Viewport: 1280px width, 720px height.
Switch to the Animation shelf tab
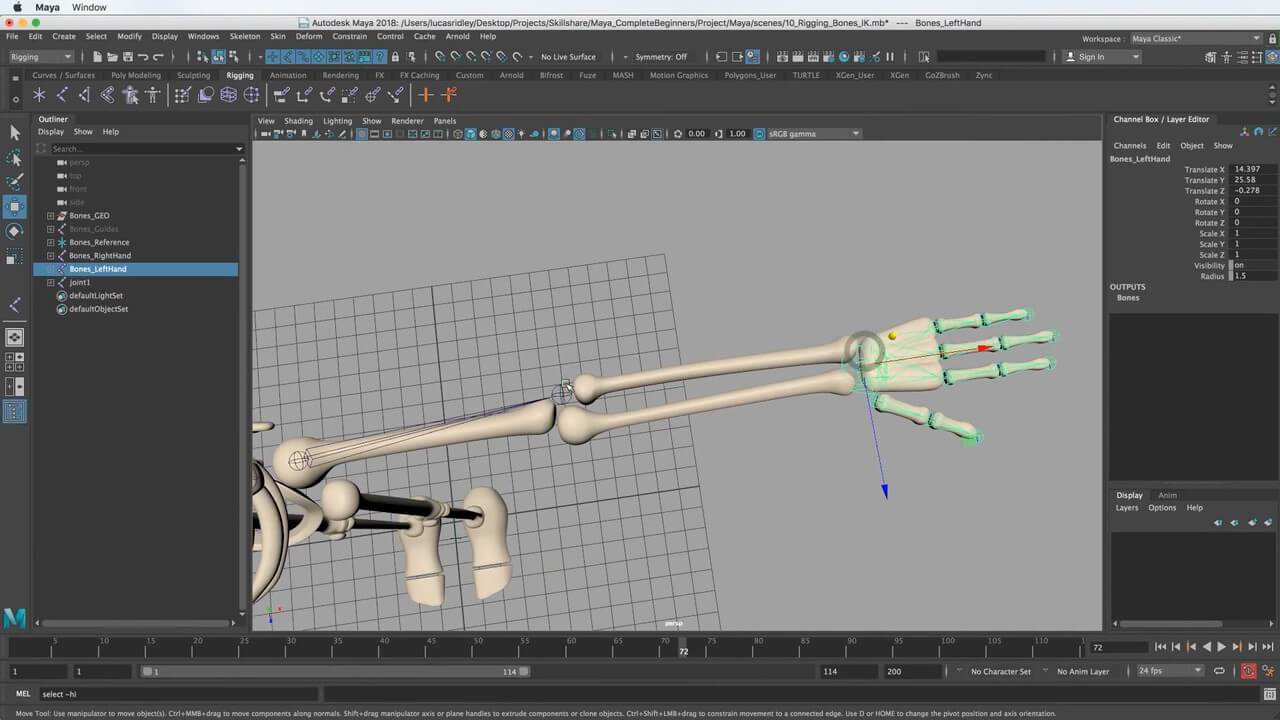pos(288,75)
